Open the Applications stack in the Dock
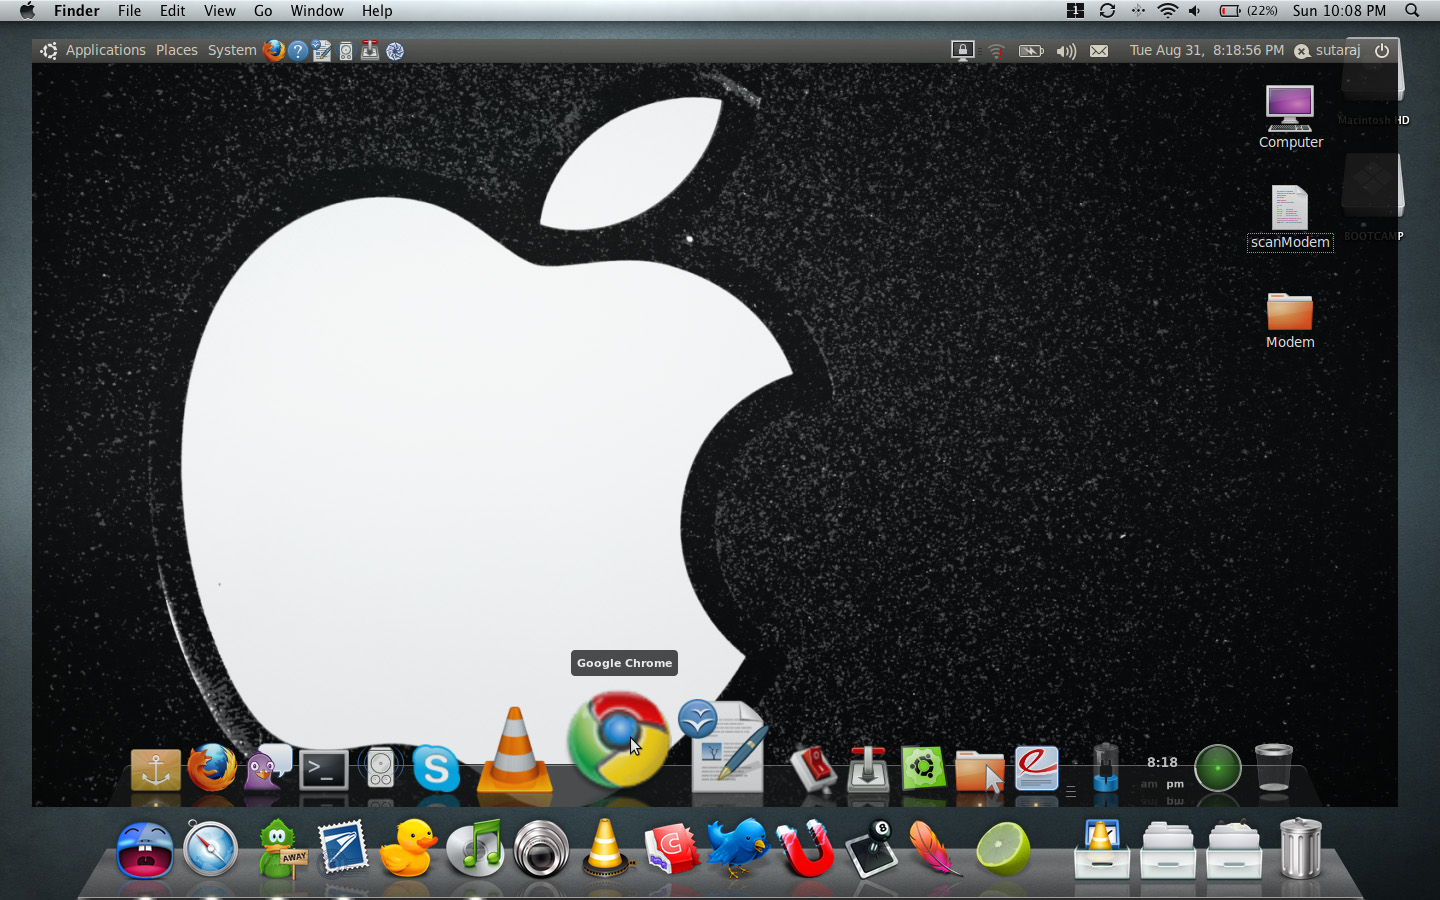This screenshot has height=900, width=1440. 1102,849
